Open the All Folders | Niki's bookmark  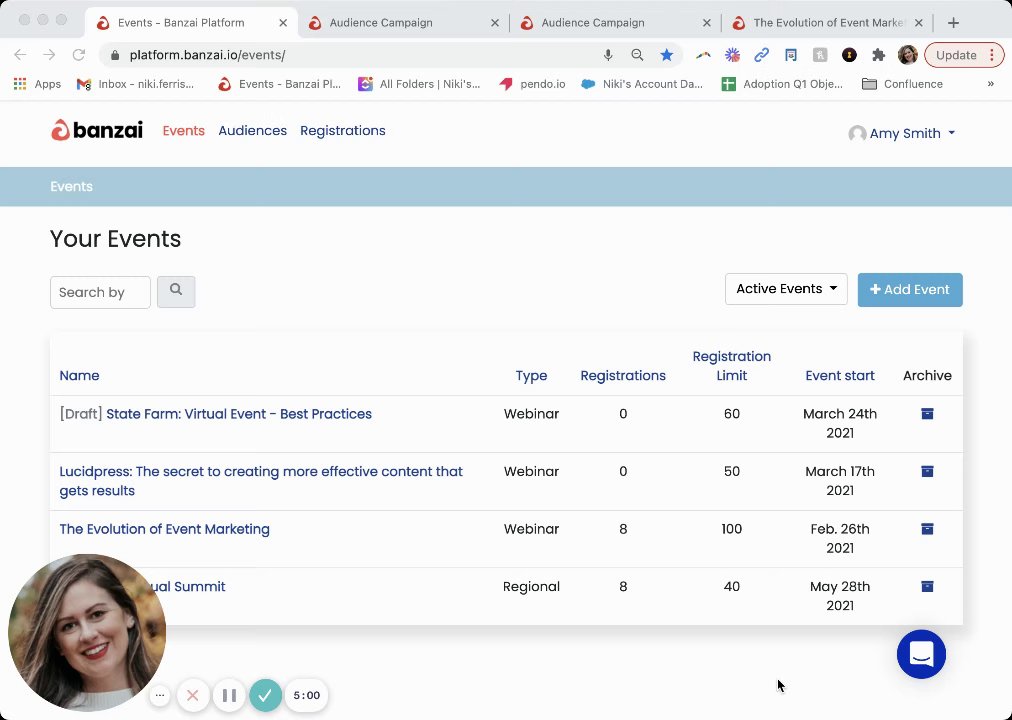420,84
